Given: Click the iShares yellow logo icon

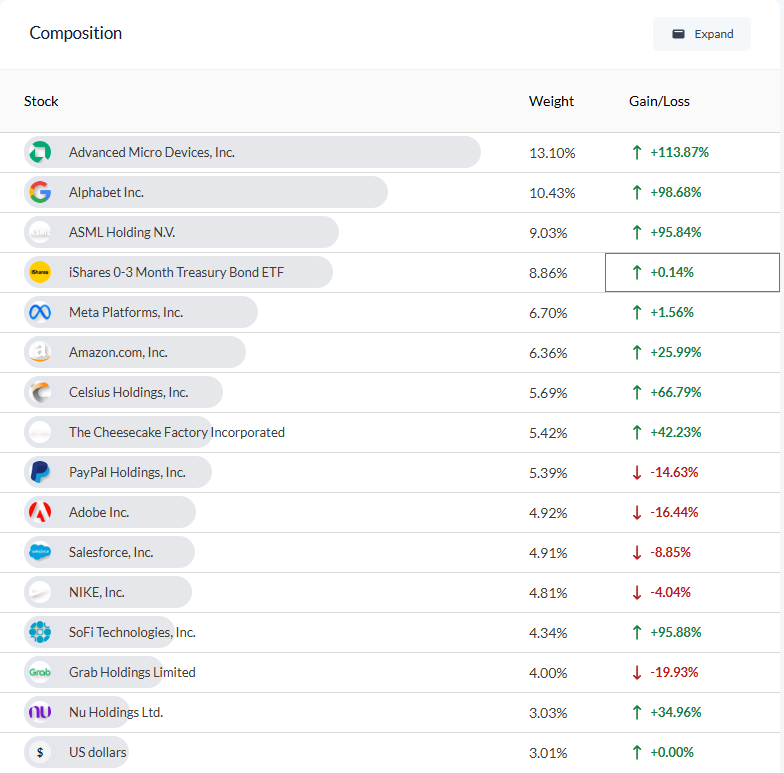Looking at the screenshot, I should (40, 272).
